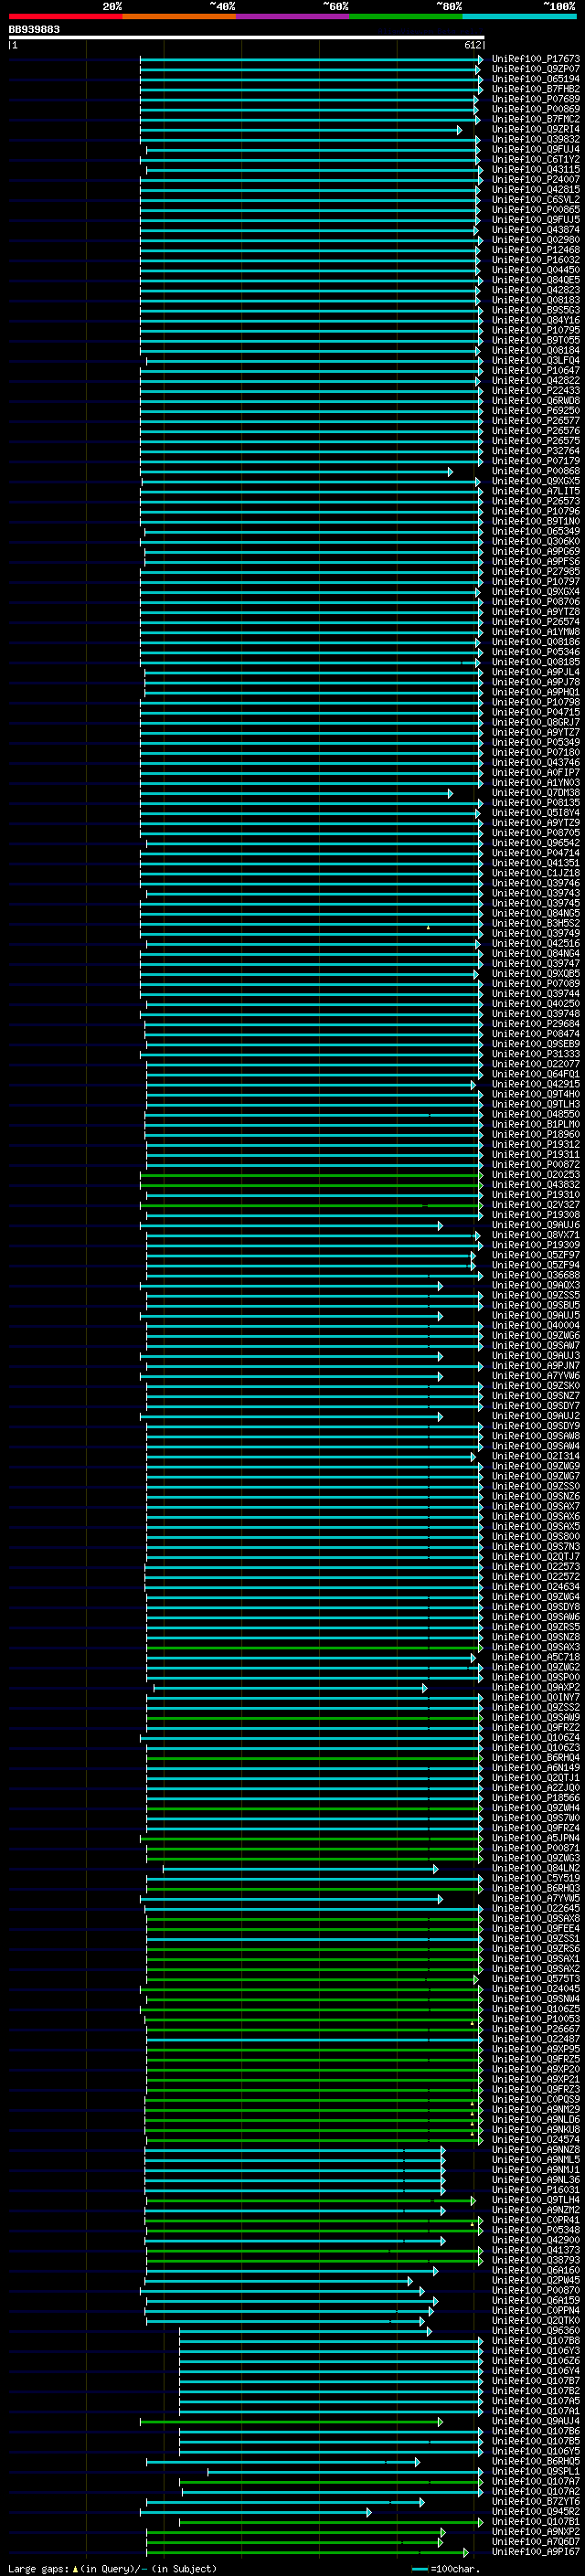Image resolution: width=585 pixels, height=2576 pixels.
Task: Select hit UniRef100_P00869
Action: coord(535,109)
